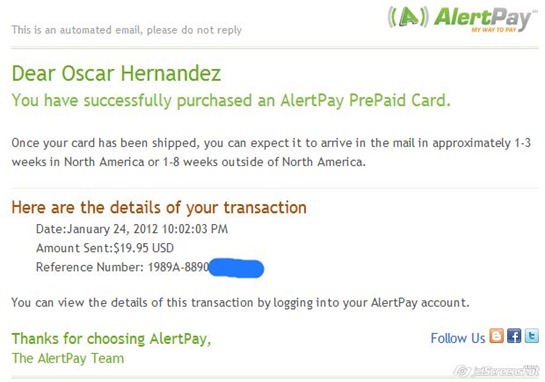Image resolution: width=545 pixels, height=382 pixels.
Task: Open the Twitter follow icon
Action: pyautogui.click(x=531, y=336)
